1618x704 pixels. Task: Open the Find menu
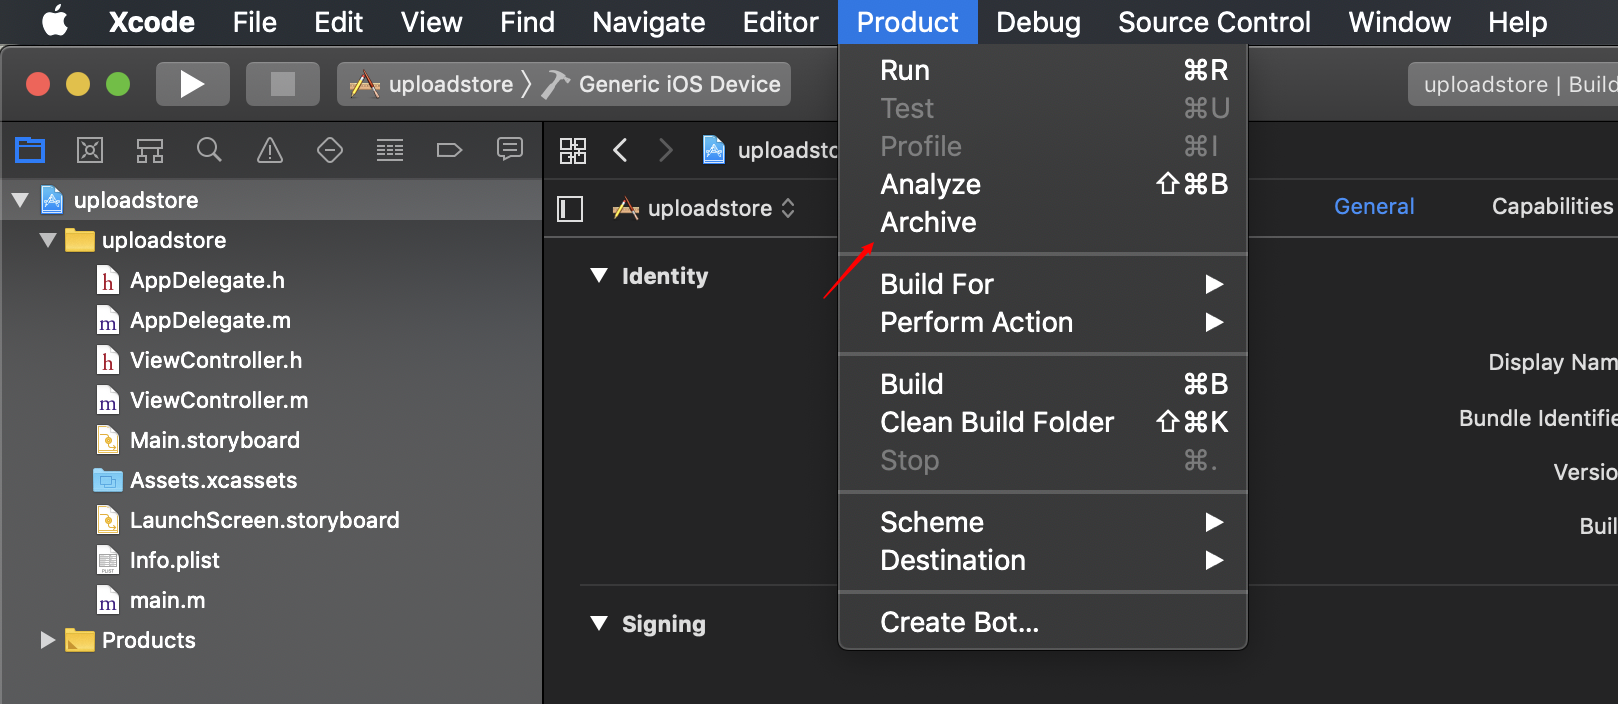(527, 22)
